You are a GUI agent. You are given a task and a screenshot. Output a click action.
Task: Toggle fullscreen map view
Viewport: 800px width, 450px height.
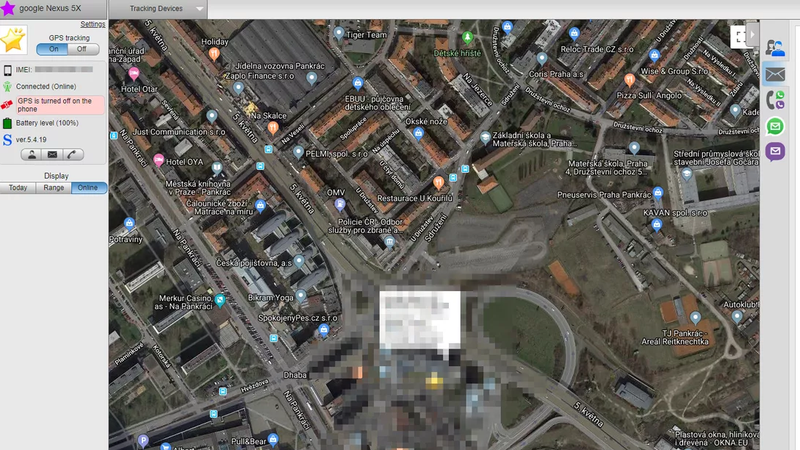(x=738, y=36)
